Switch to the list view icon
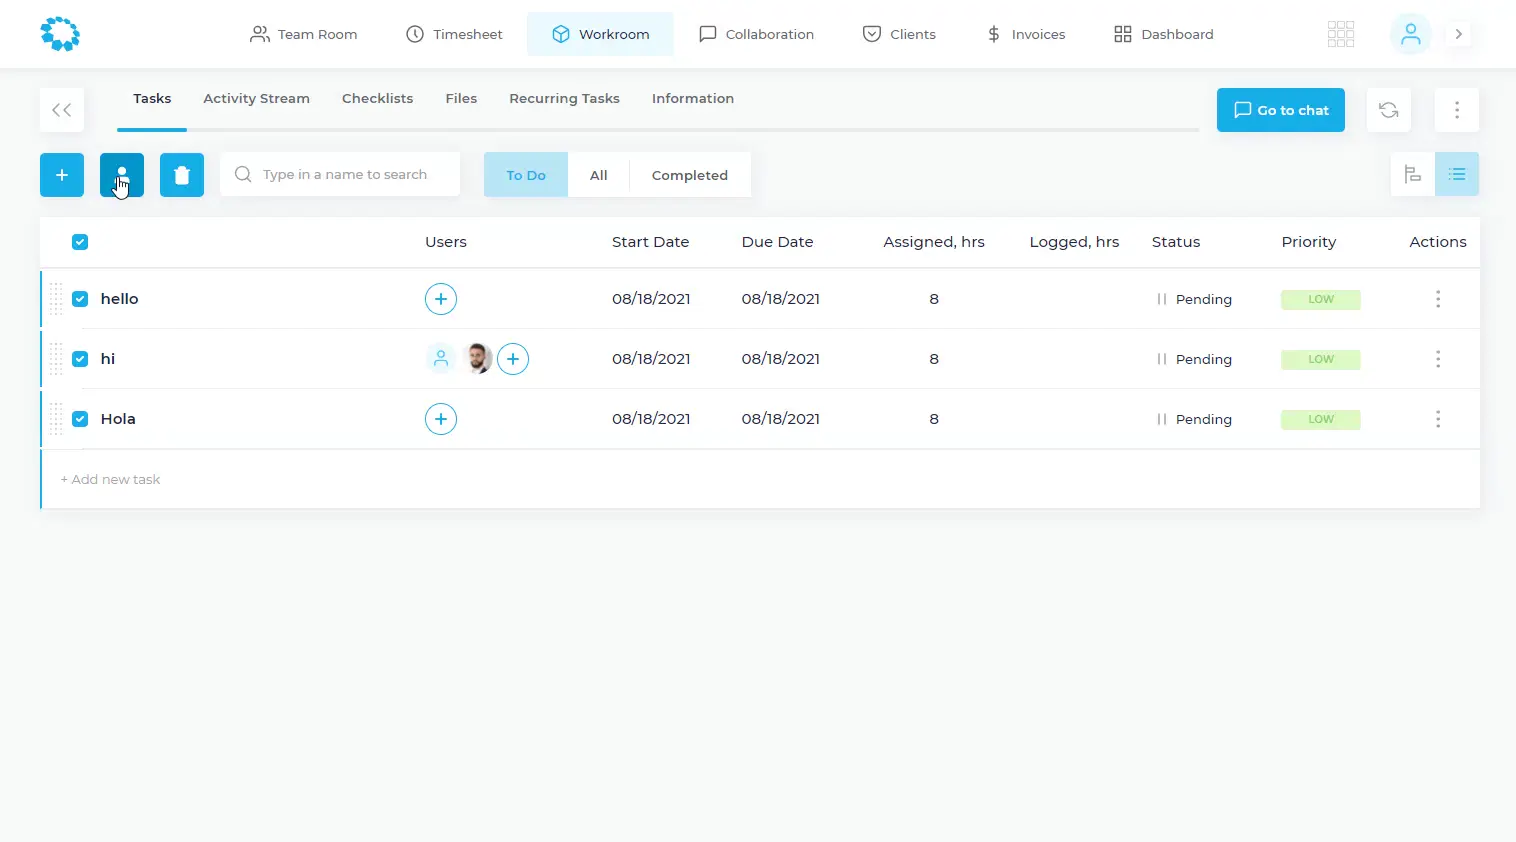Image resolution: width=1516 pixels, height=842 pixels. coord(1456,175)
